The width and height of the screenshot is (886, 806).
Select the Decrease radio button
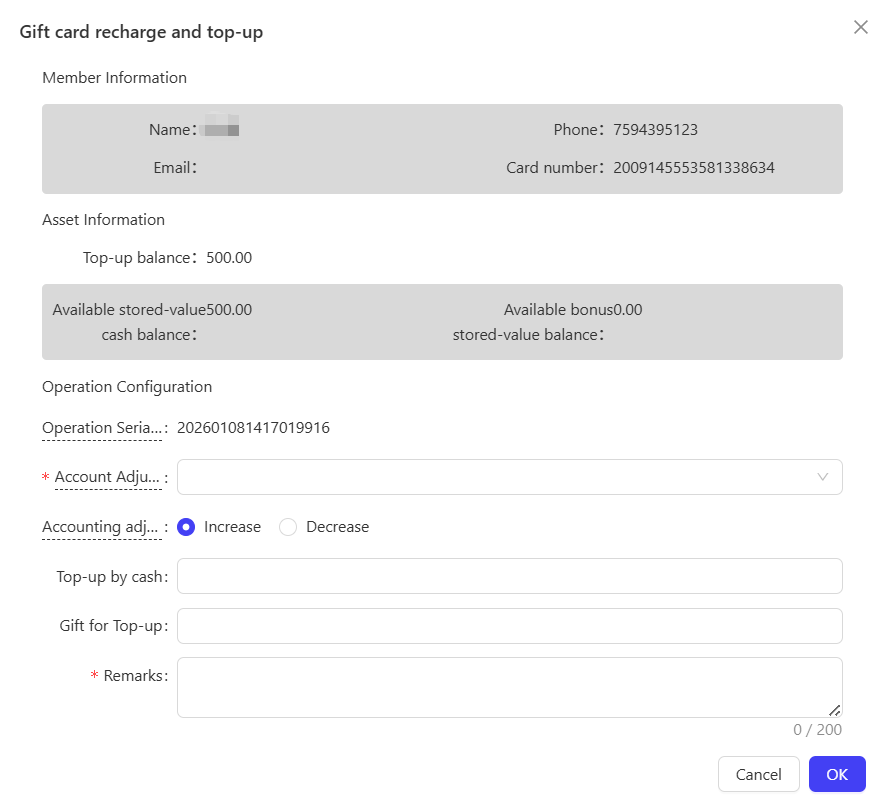click(288, 527)
